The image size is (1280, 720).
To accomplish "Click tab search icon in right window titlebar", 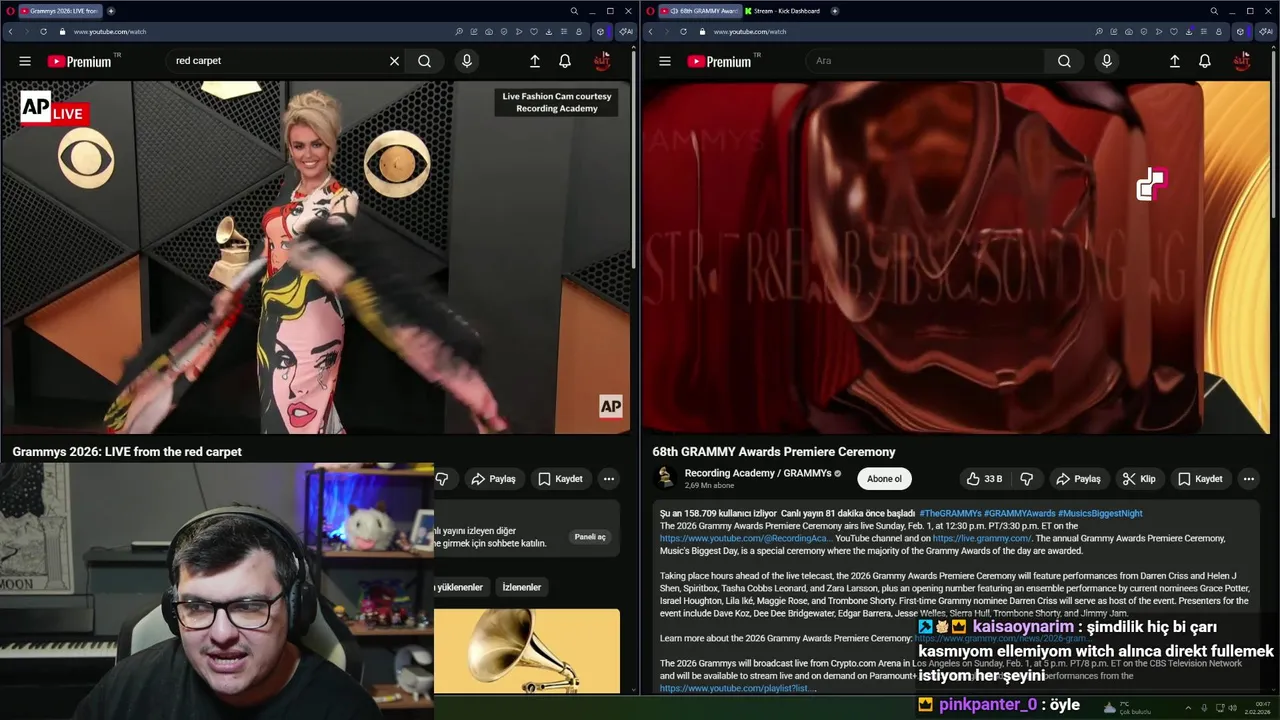I will click(1214, 11).
